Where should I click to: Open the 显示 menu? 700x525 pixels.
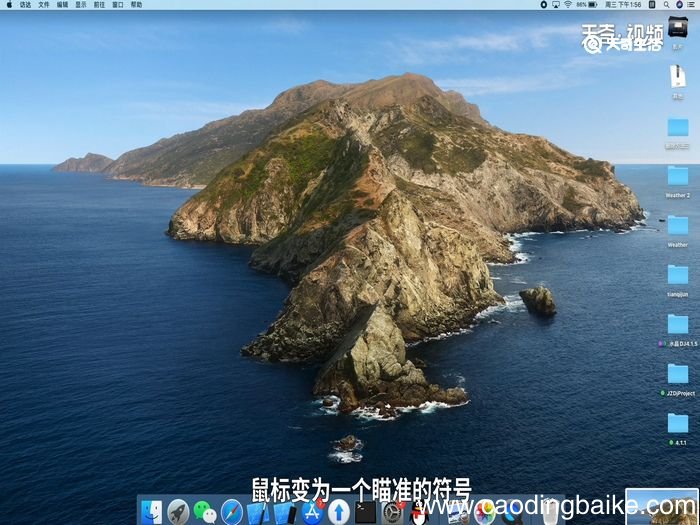(81, 5)
